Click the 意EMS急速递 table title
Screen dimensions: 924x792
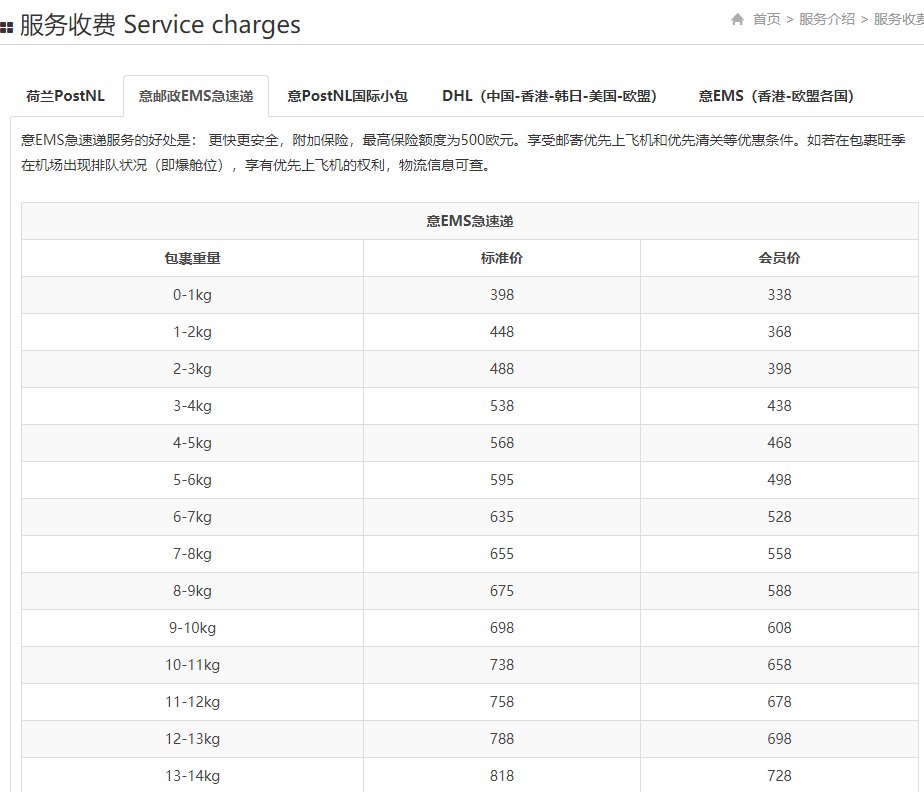pos(470,221)
